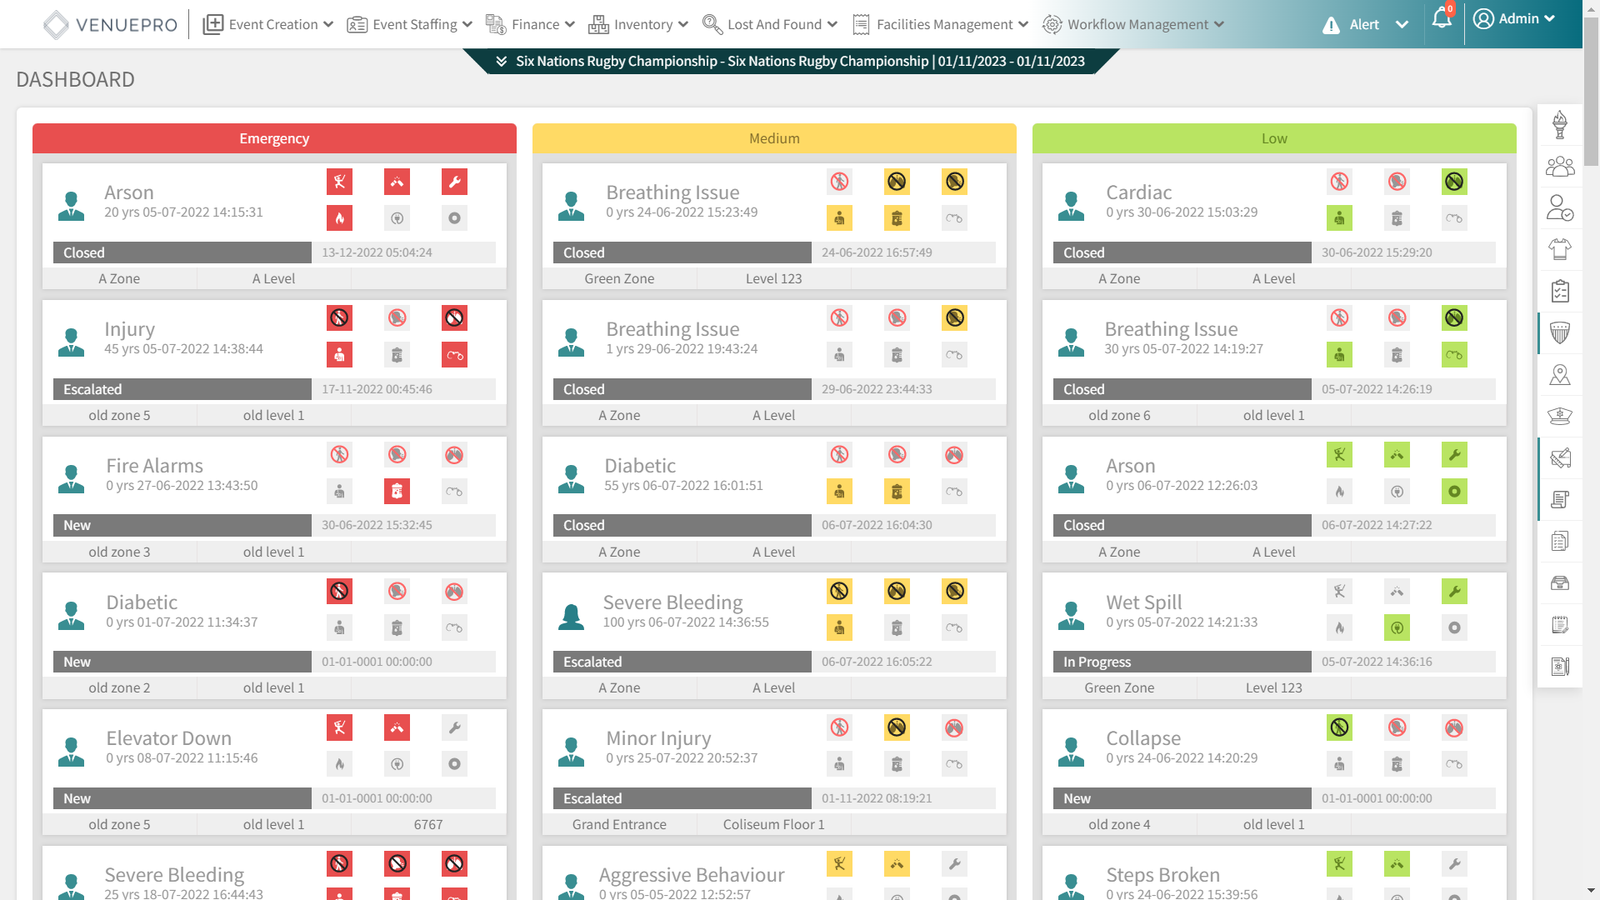Click the Cardiac incident title
1600x900 pixels.
click(x=1138, y=192)
